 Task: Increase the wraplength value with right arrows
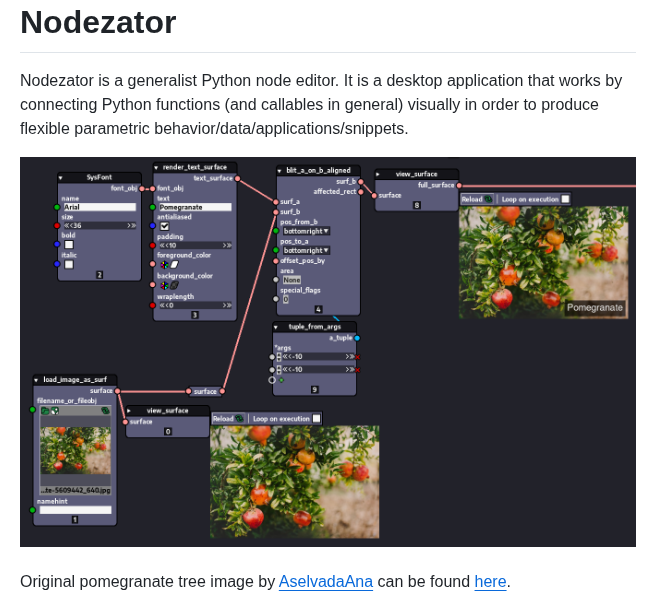click(227, 306)
